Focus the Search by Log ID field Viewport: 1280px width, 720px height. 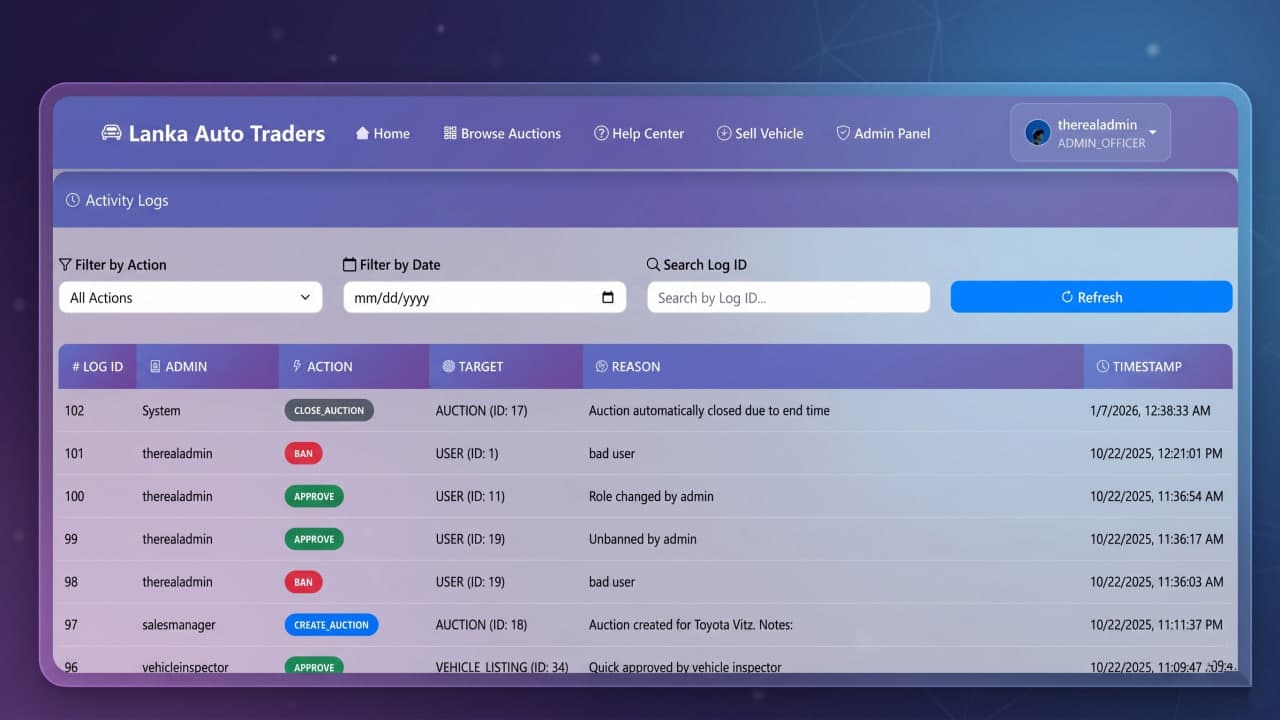tap(789, 297)
